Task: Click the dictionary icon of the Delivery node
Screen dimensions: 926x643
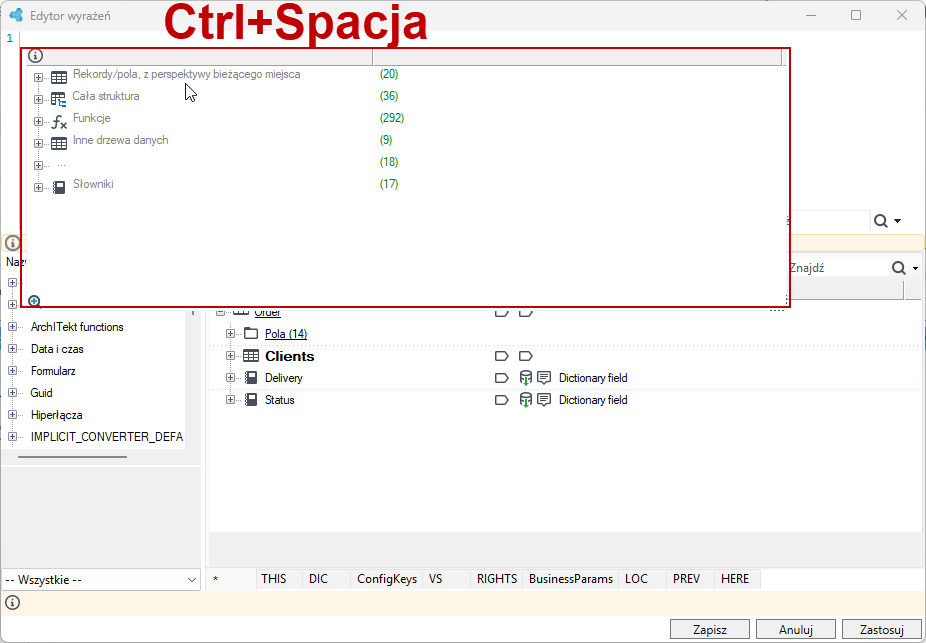Action: tap(251, 378)
